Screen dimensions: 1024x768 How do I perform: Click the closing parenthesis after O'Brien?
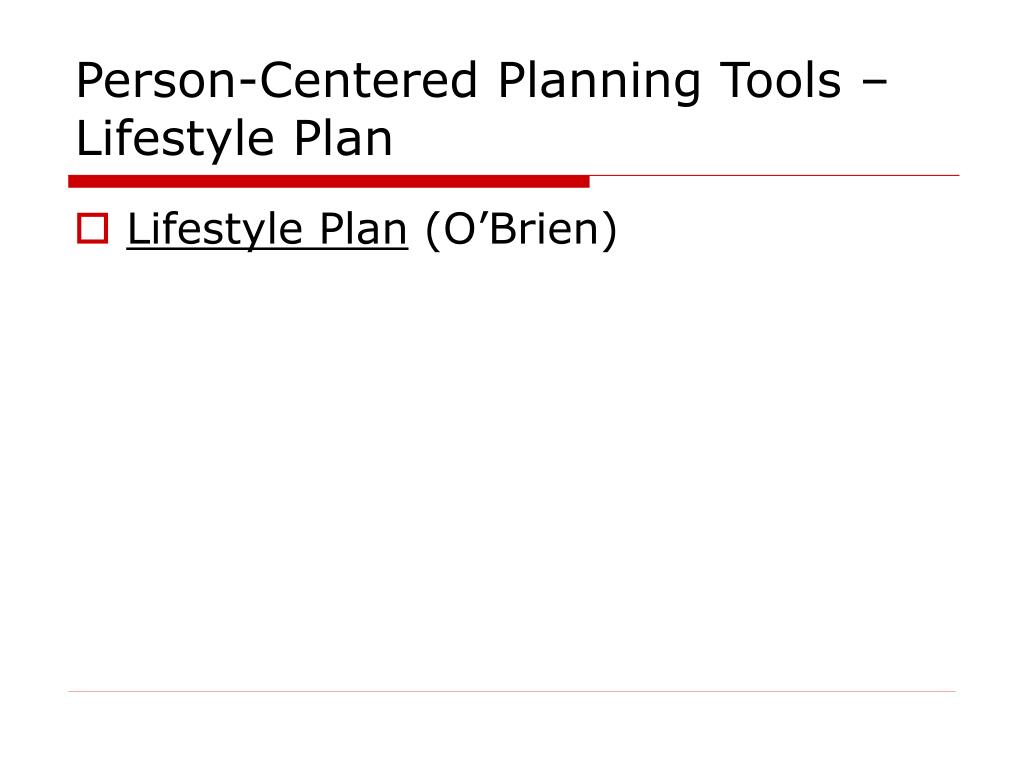pyautogui.click(x=609, y=230)
